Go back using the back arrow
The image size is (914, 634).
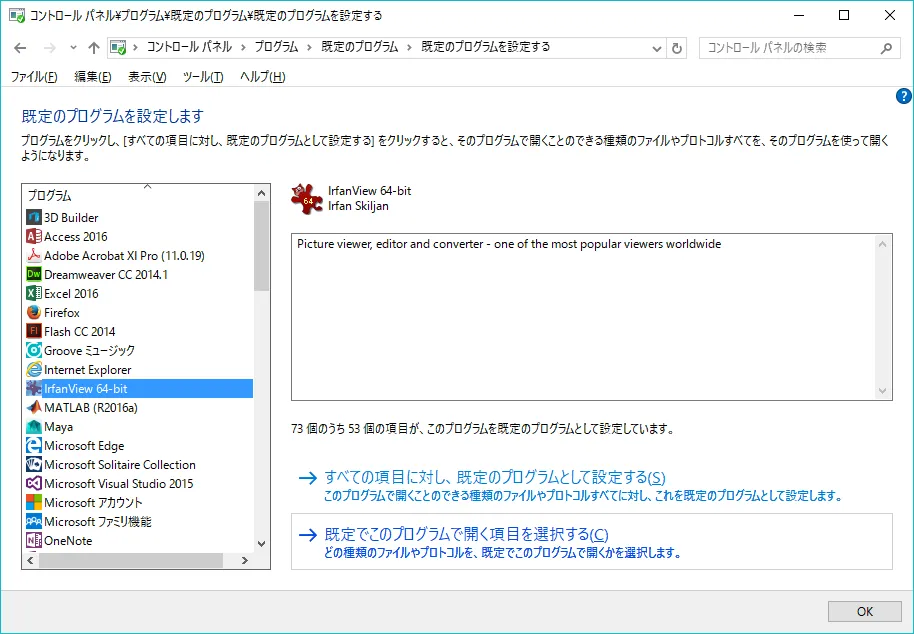pyautogui.click(x=20, y=48)
